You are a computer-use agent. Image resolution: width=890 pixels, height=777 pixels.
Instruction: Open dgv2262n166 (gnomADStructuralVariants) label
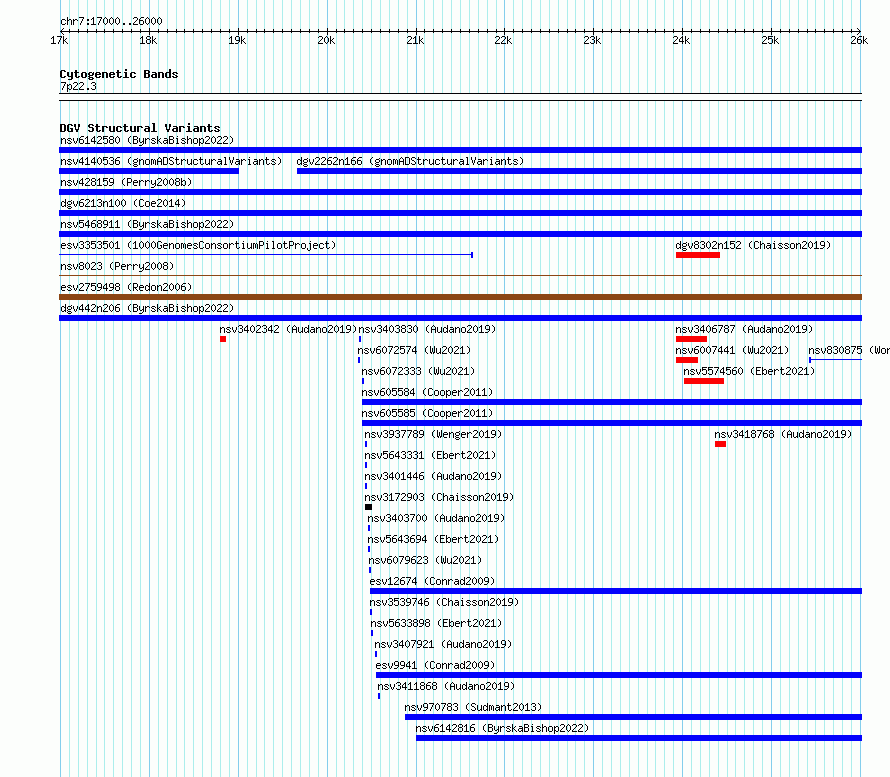point(410,161)
